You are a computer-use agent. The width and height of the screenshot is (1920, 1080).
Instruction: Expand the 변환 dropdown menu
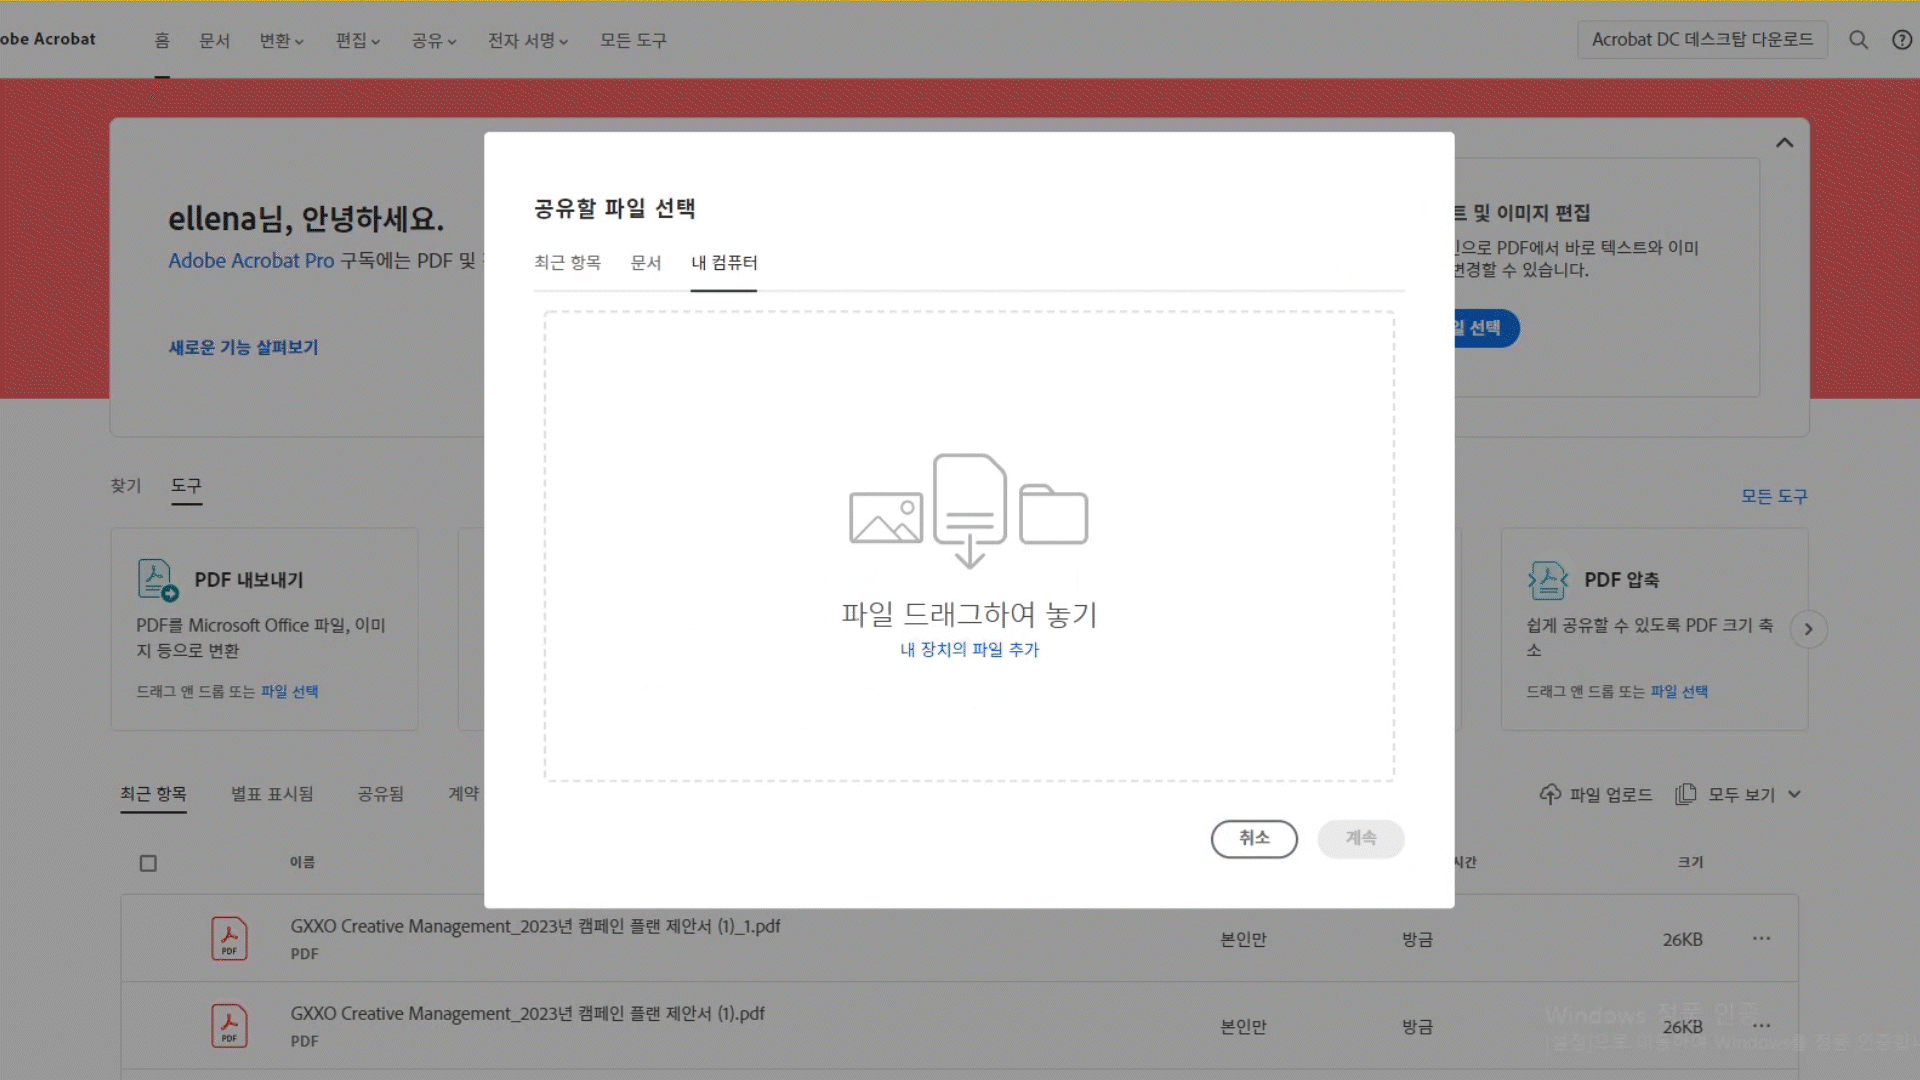(281, 41)
